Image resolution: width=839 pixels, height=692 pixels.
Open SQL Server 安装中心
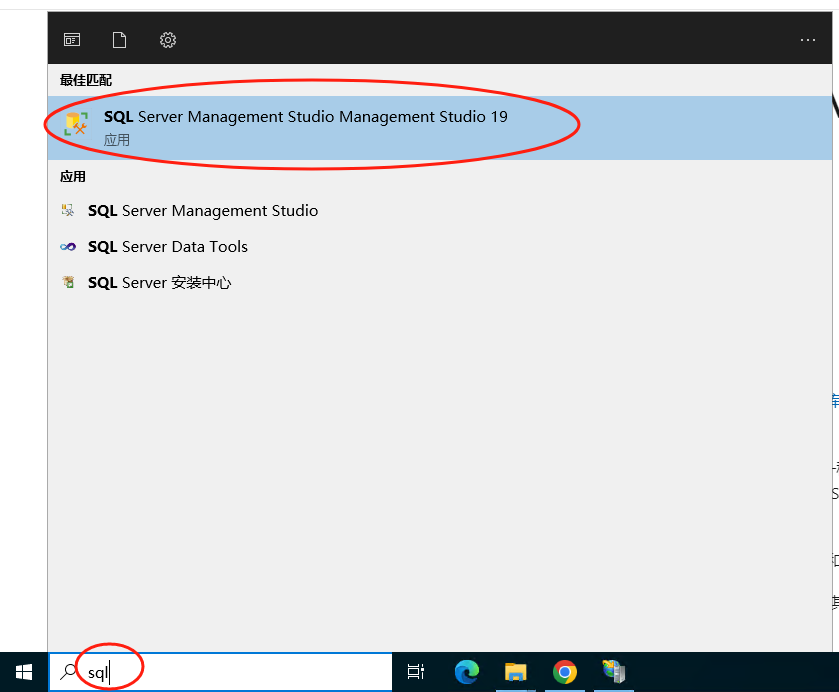click(x=159, y=283)
